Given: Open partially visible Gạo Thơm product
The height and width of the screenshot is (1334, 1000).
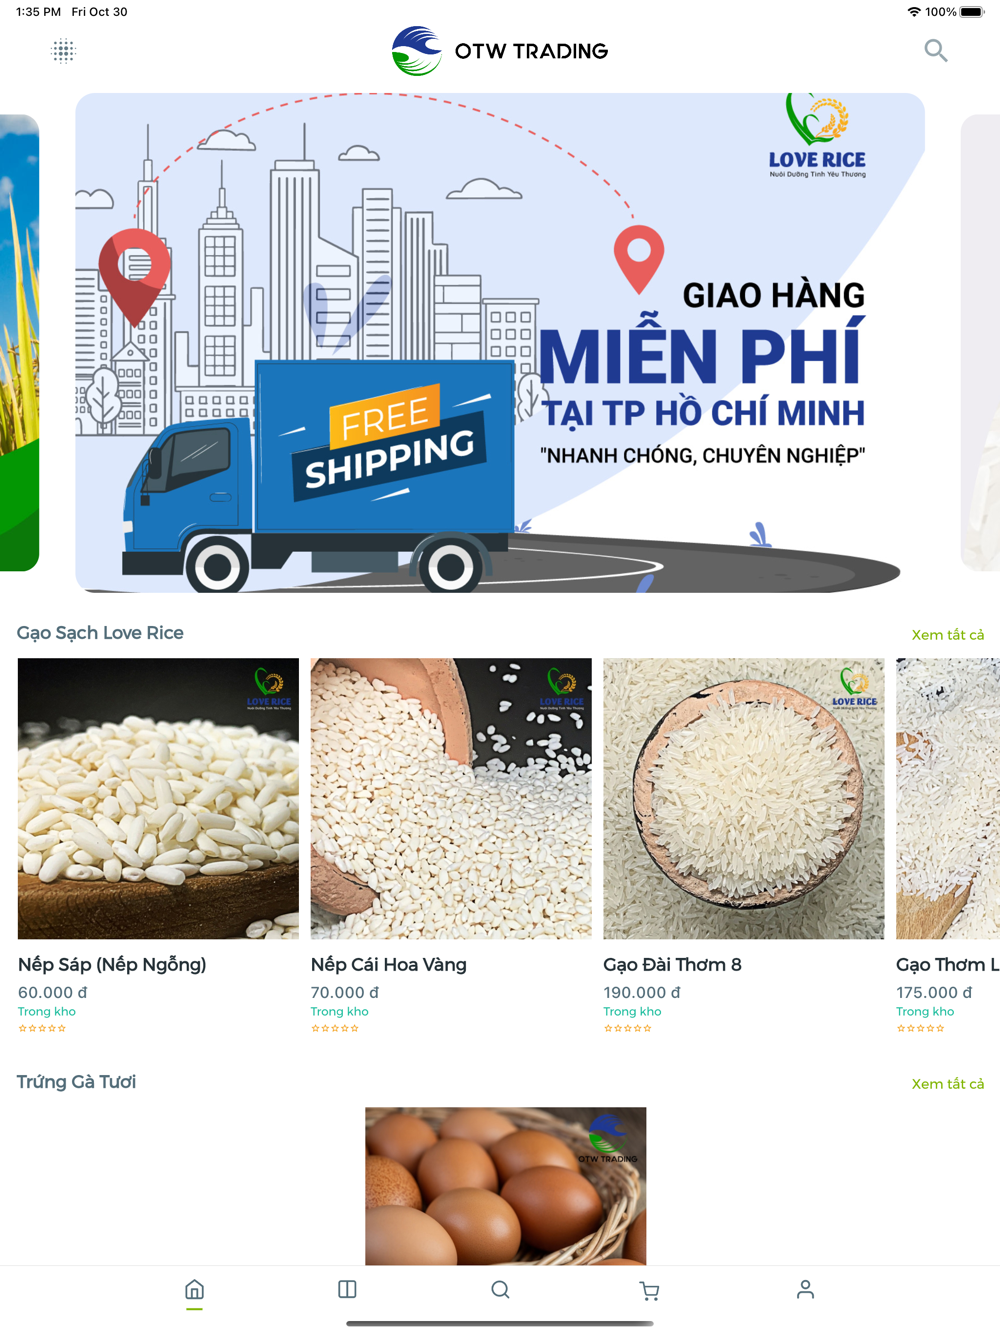Looking at the screenshot, I should [948, 798].
